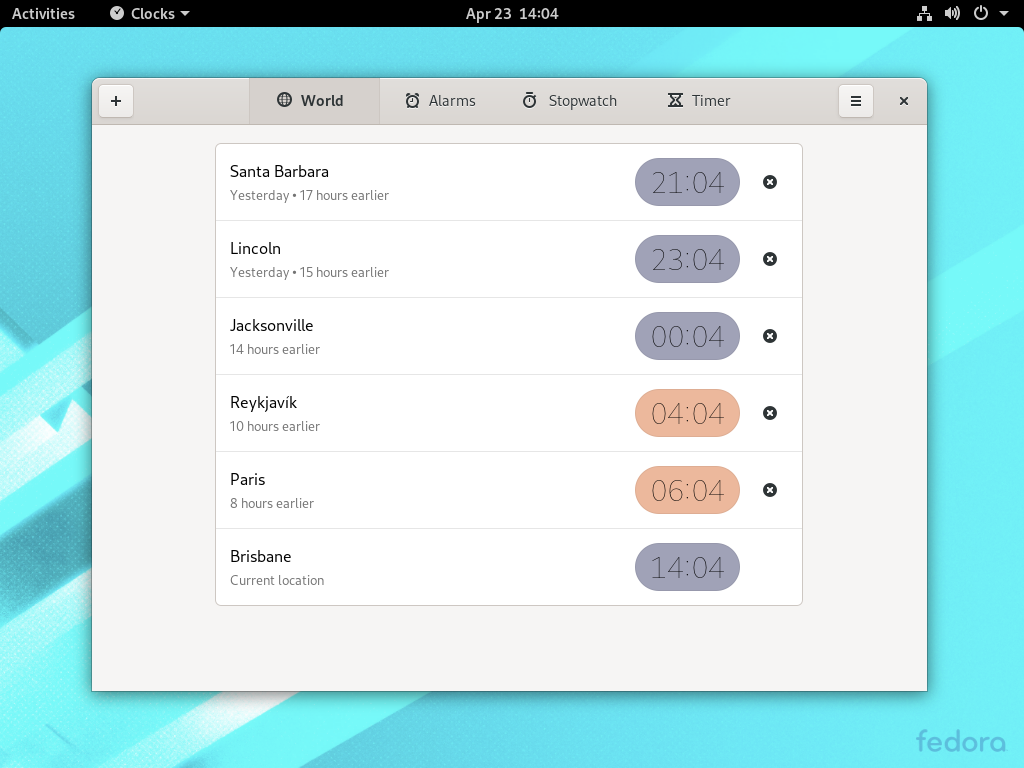
Task: Open Activities in the top bar
Action: click(42, 13)
